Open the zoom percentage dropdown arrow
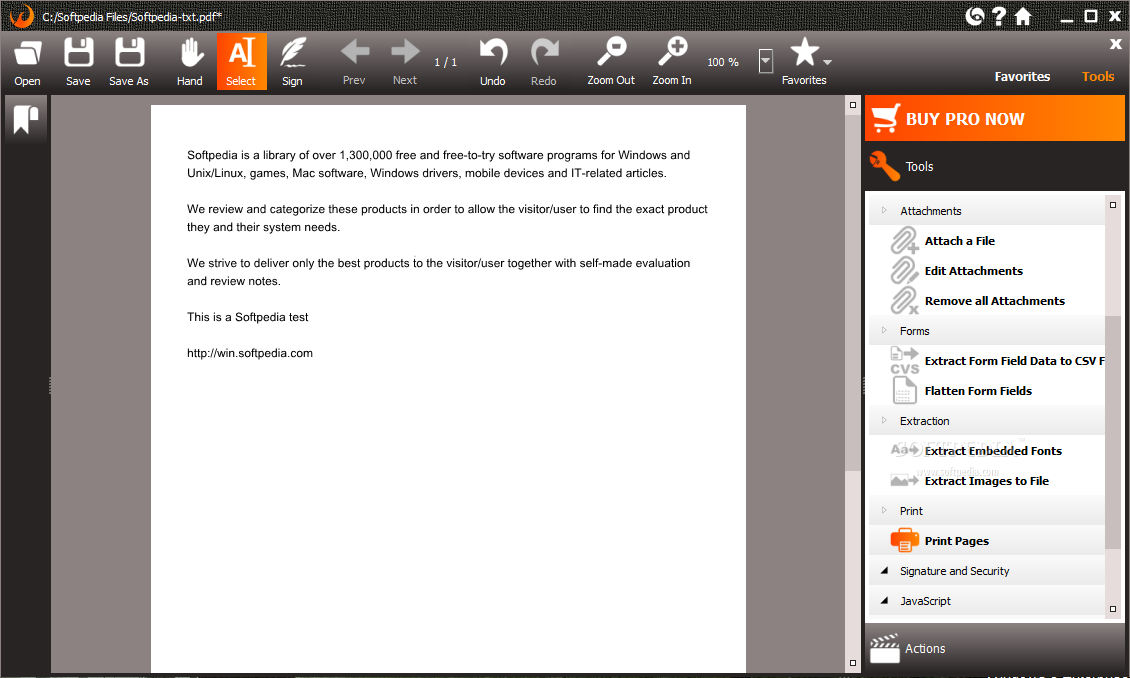The width and height of the screenshot is (1130, 678). 765,61
